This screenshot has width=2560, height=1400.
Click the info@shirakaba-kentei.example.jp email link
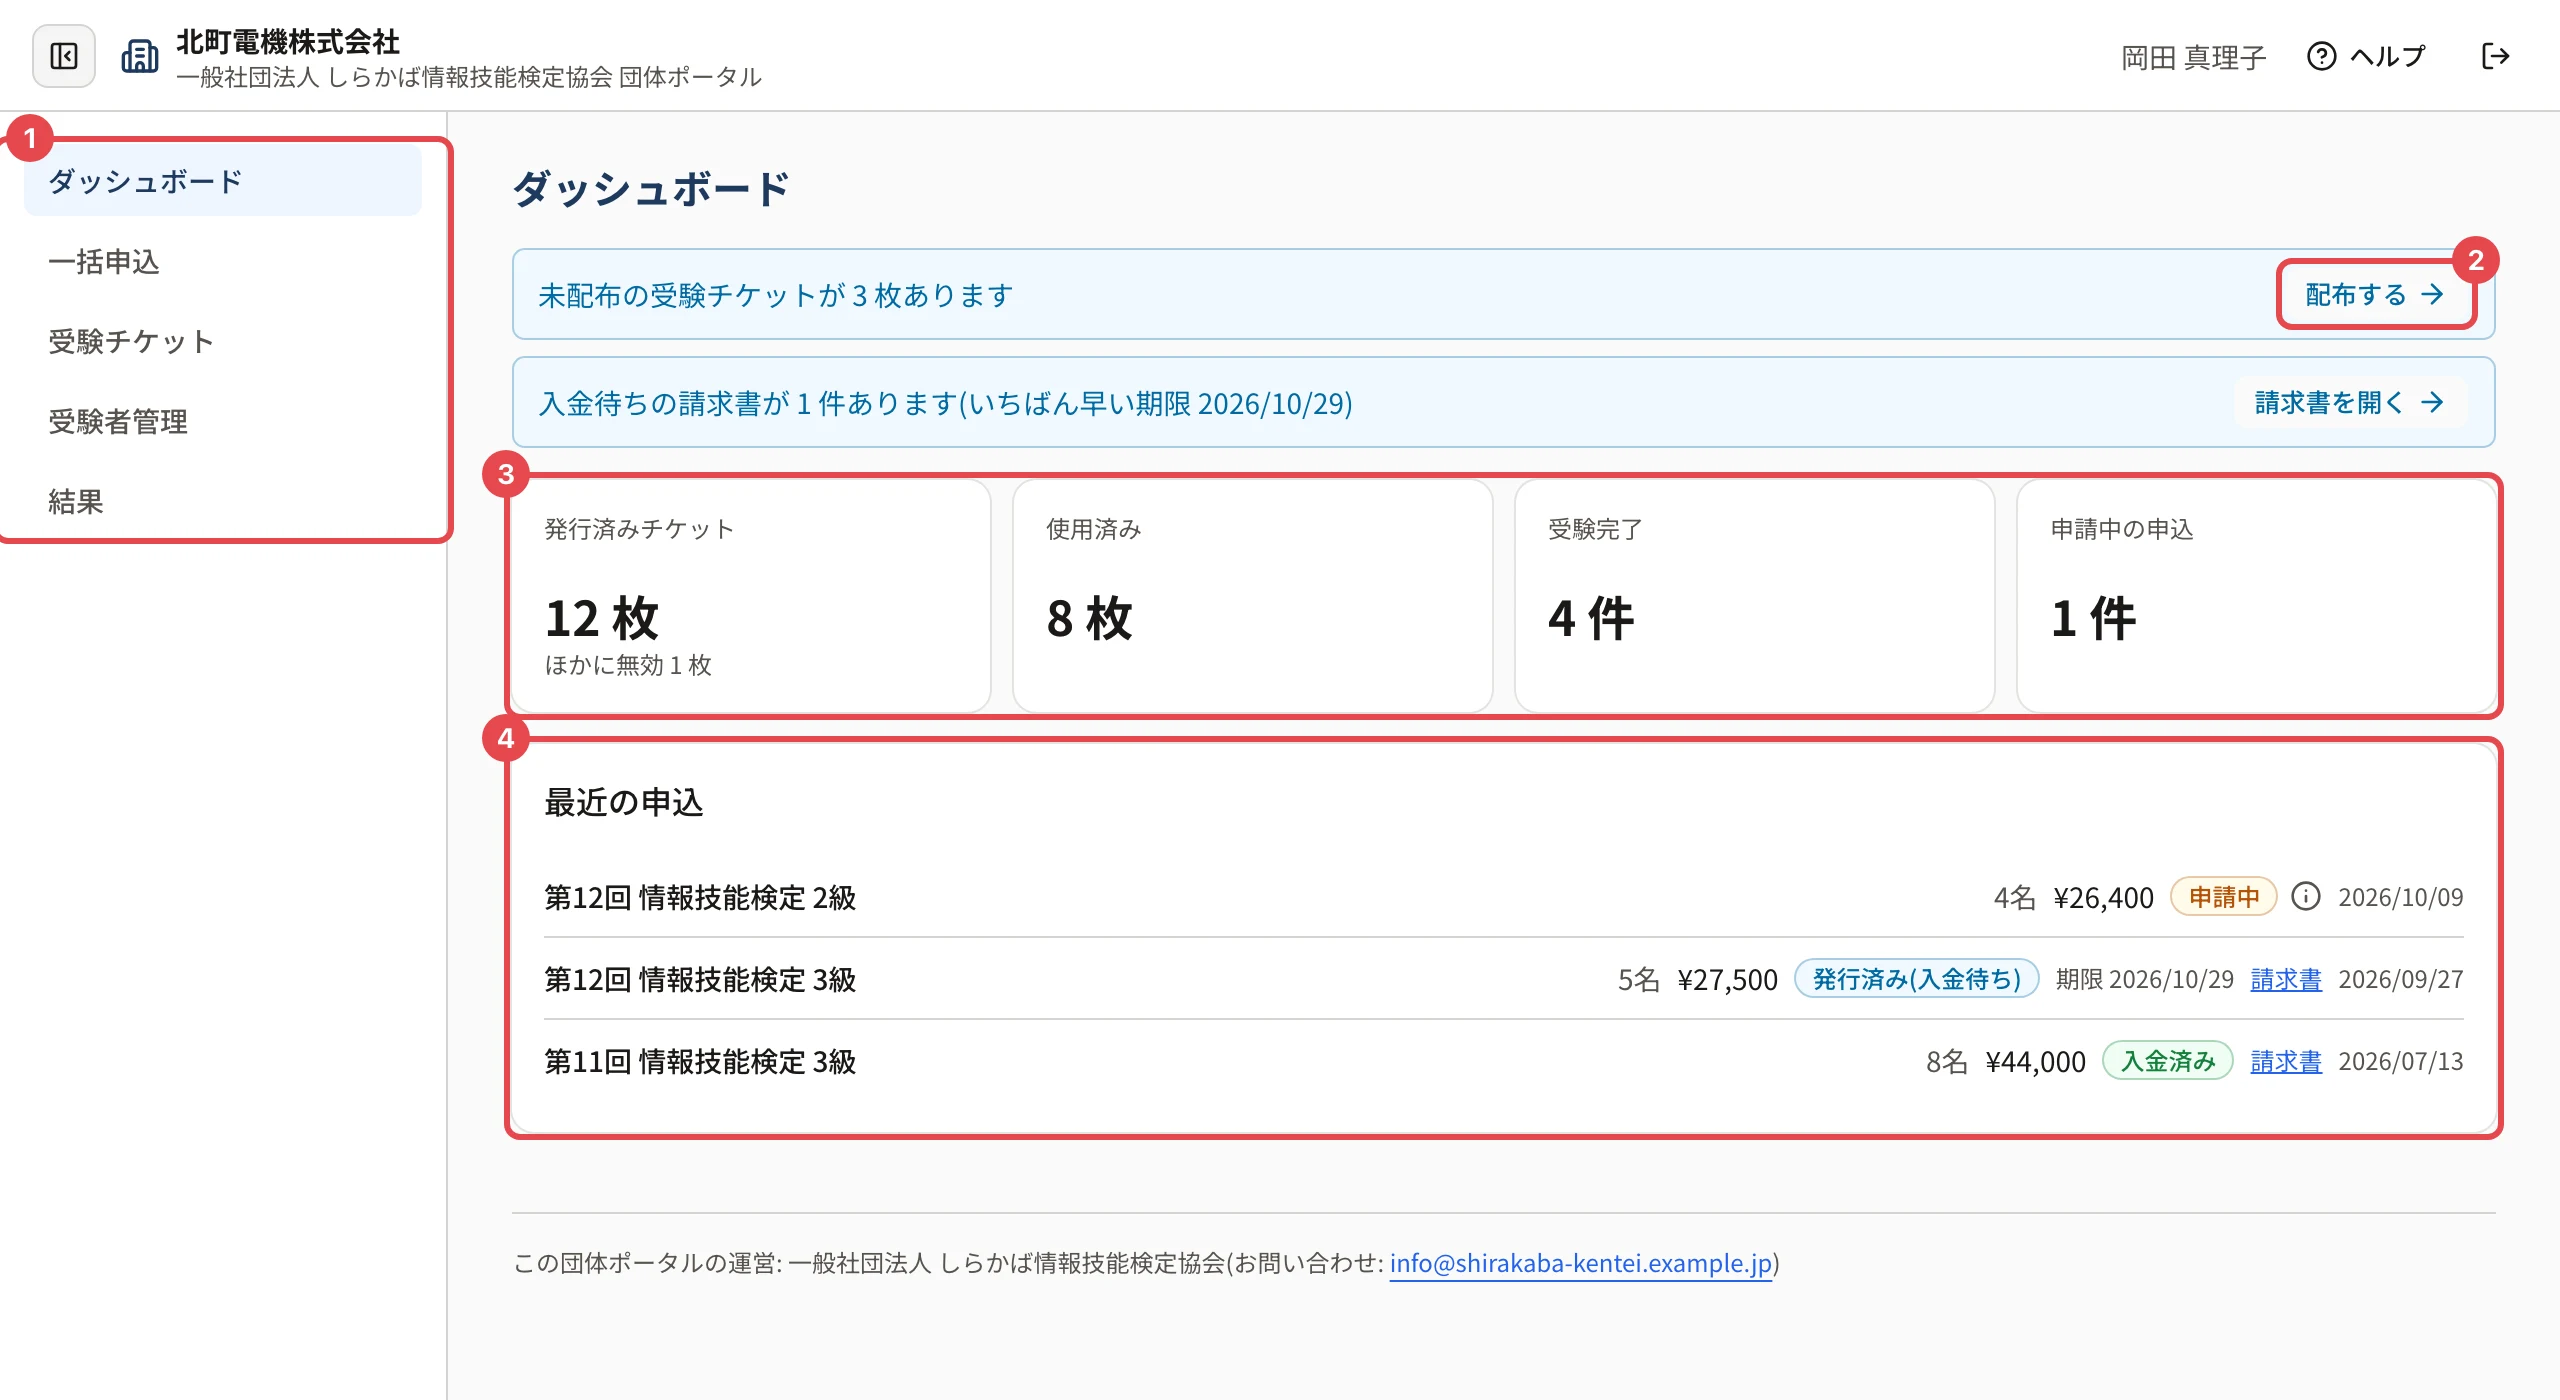click(1581, 1263)
